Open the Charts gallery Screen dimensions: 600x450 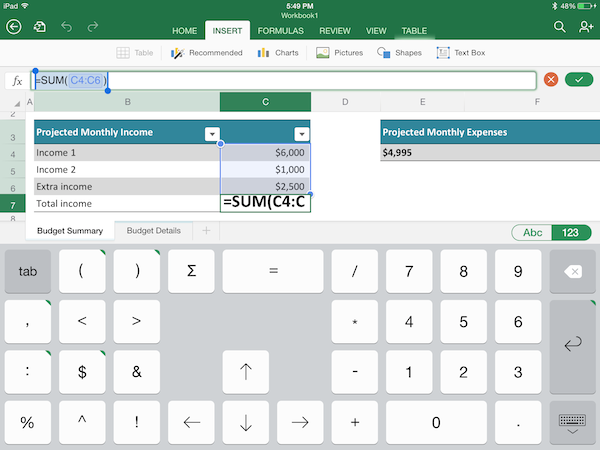point(278,53)
